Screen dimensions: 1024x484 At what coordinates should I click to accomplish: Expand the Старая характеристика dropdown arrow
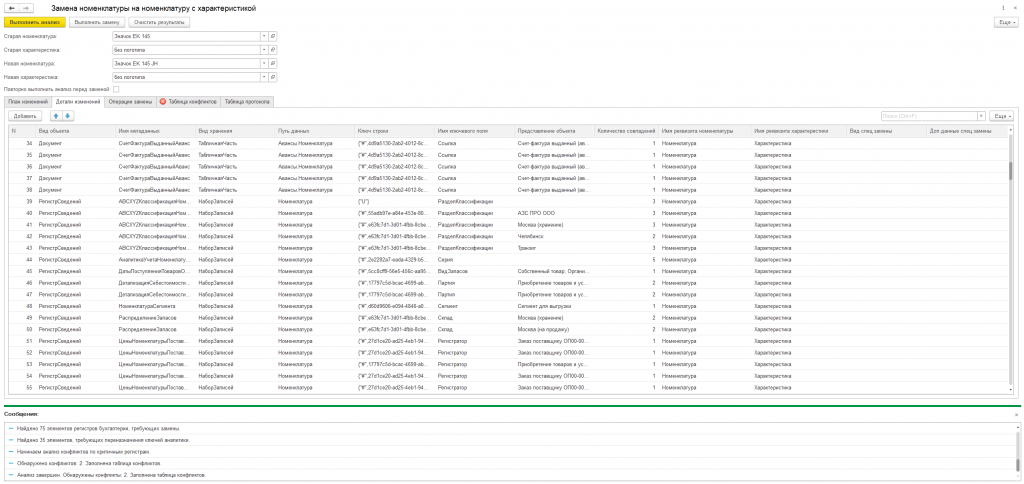pyautogui.click(x=264, y=50)
